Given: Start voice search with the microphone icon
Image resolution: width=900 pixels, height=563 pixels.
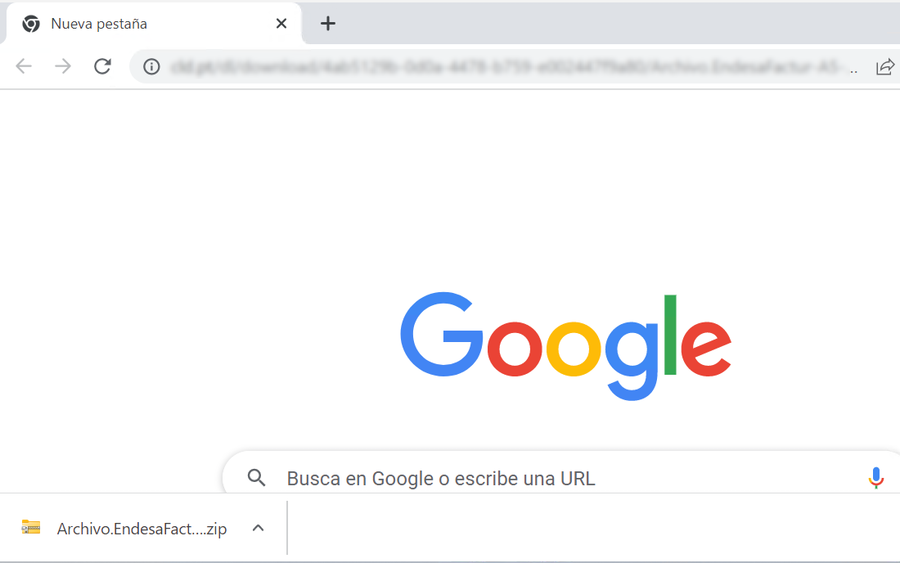Looking at the screenshot, I should point(876,477).
